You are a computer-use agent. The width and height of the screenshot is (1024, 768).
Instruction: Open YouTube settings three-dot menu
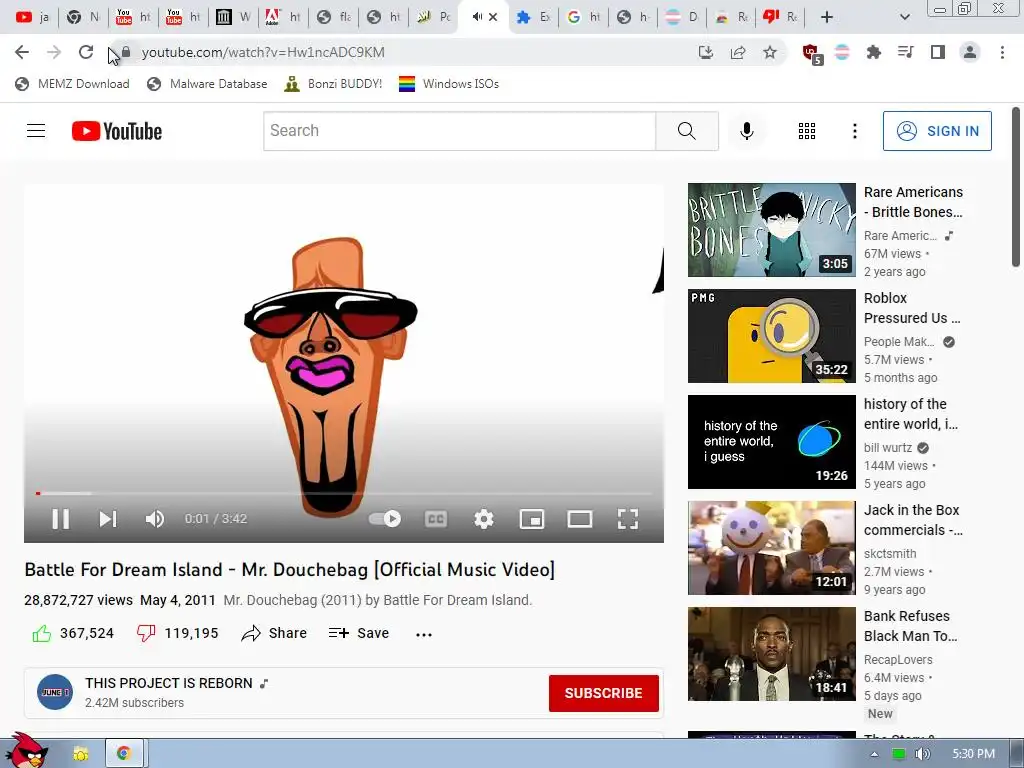(x=854, y=131)
